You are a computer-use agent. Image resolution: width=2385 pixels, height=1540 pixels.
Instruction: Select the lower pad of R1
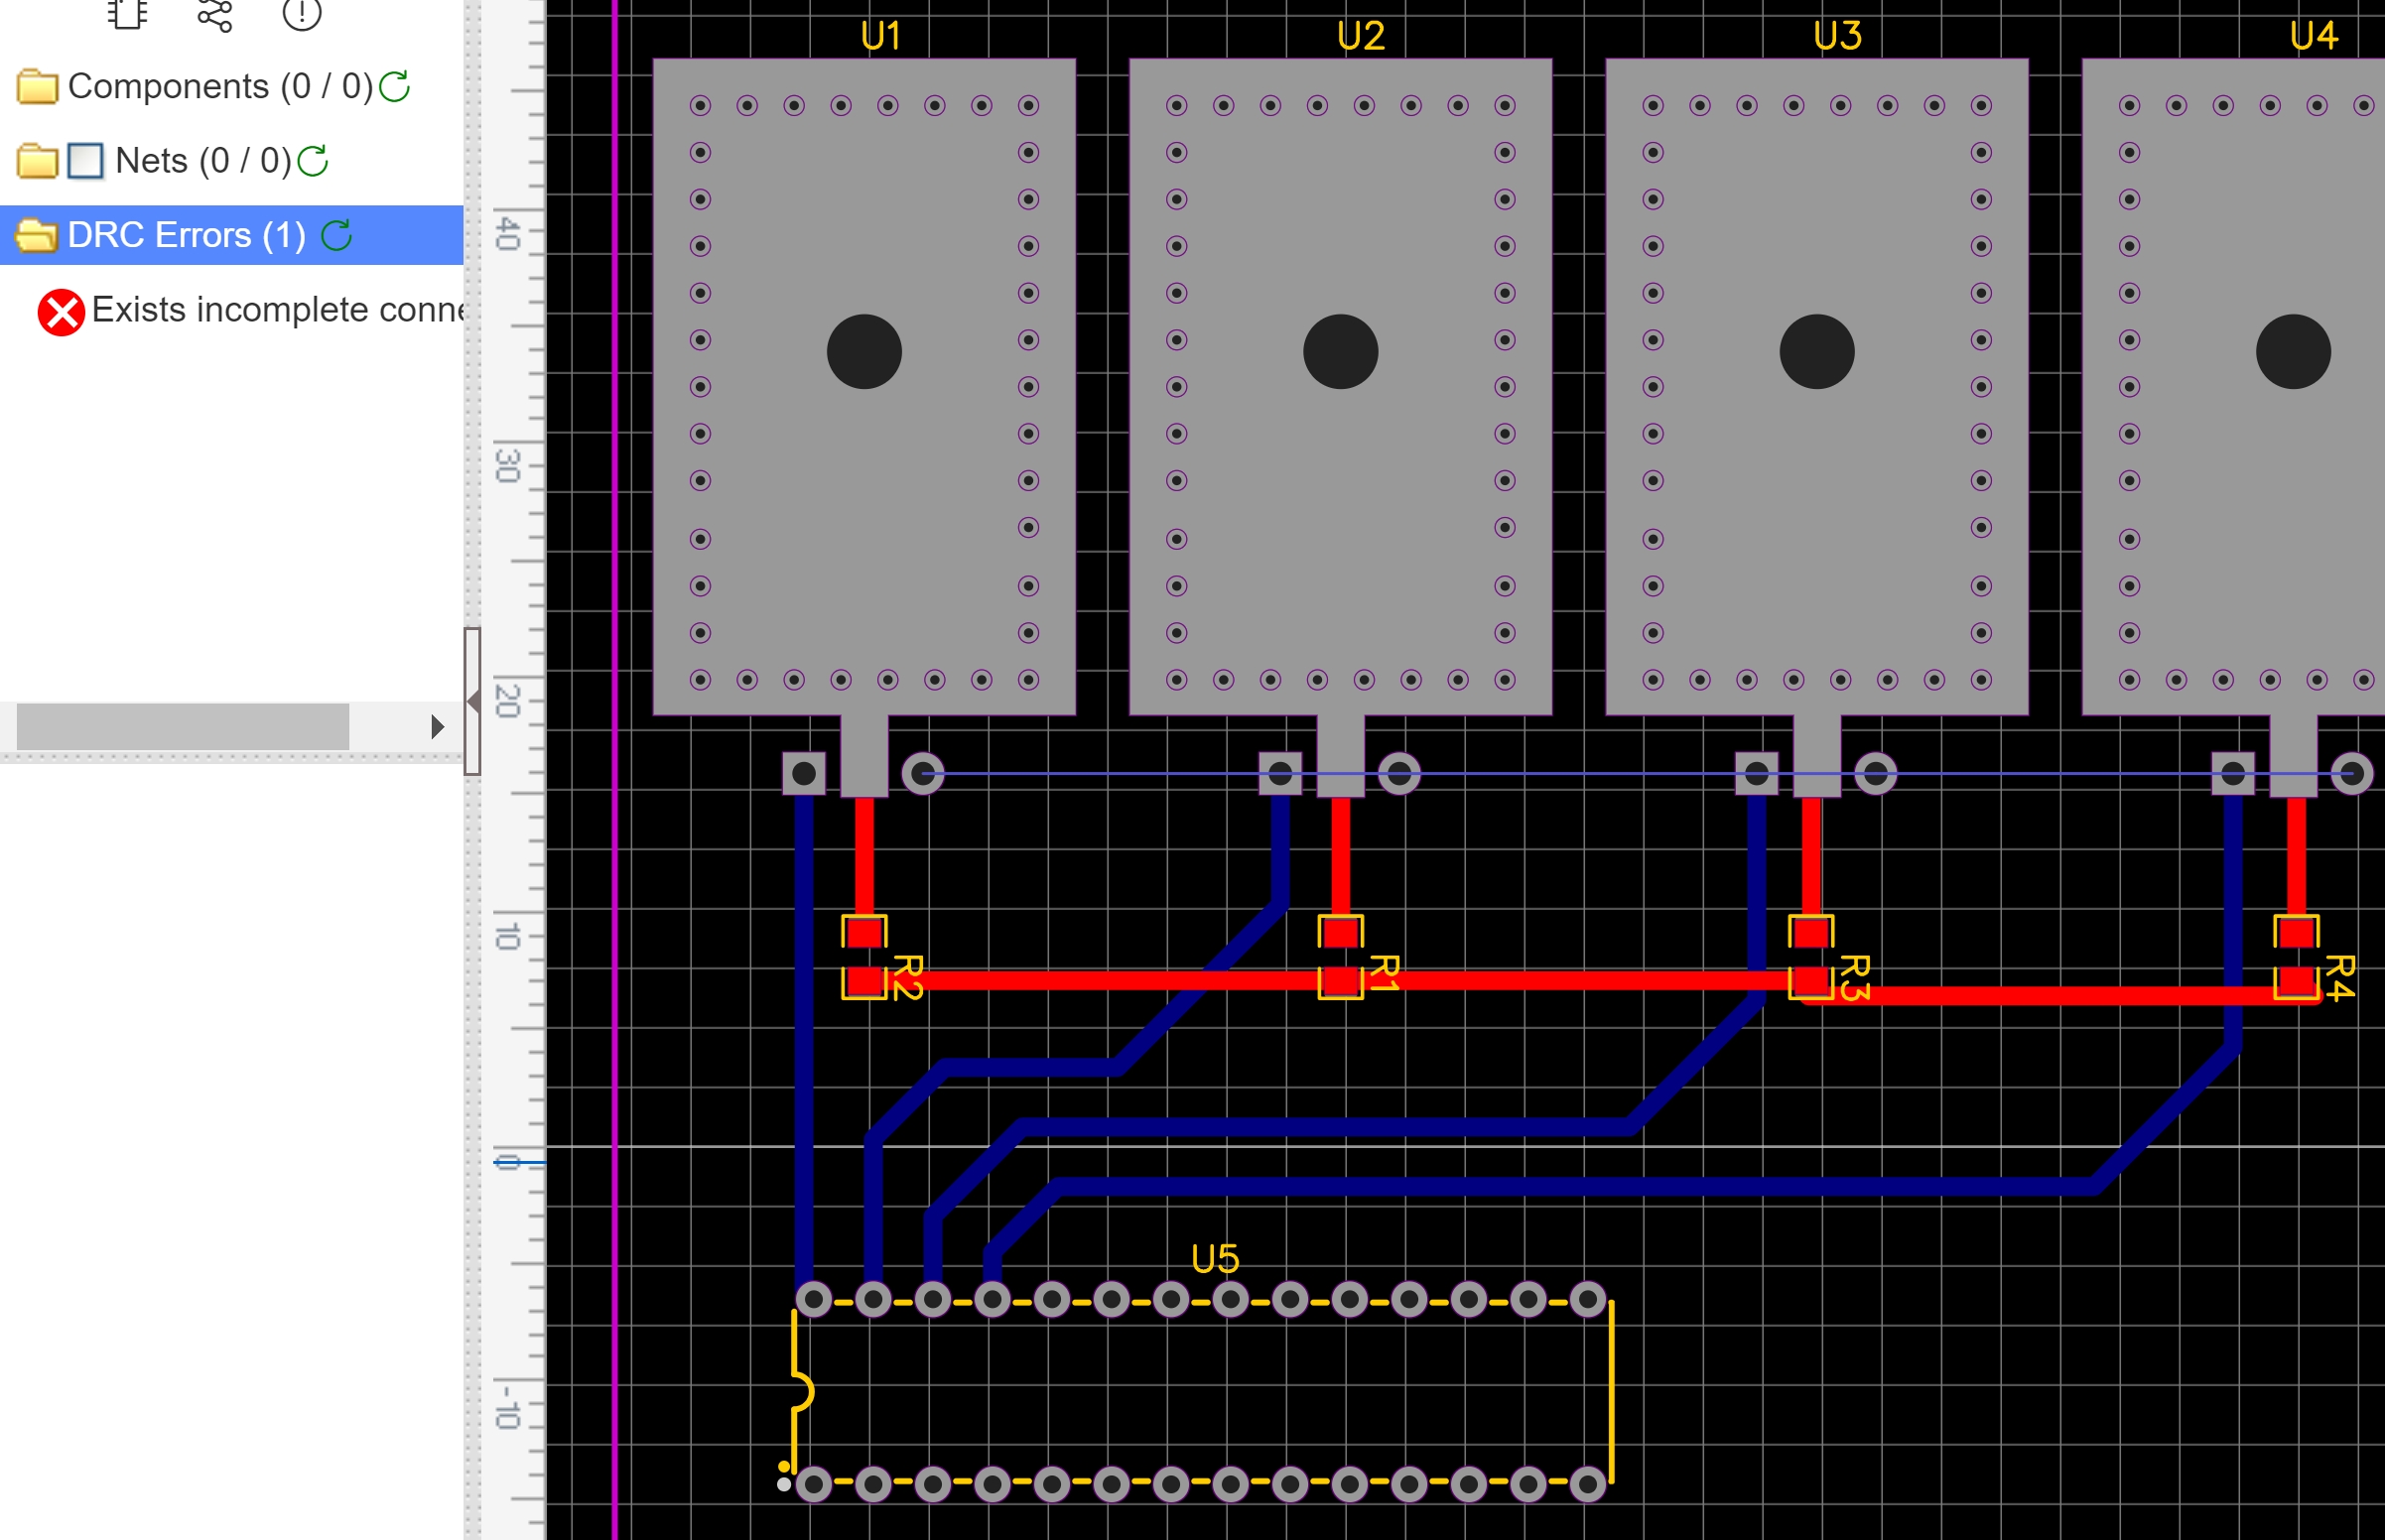click(1341, 981)
